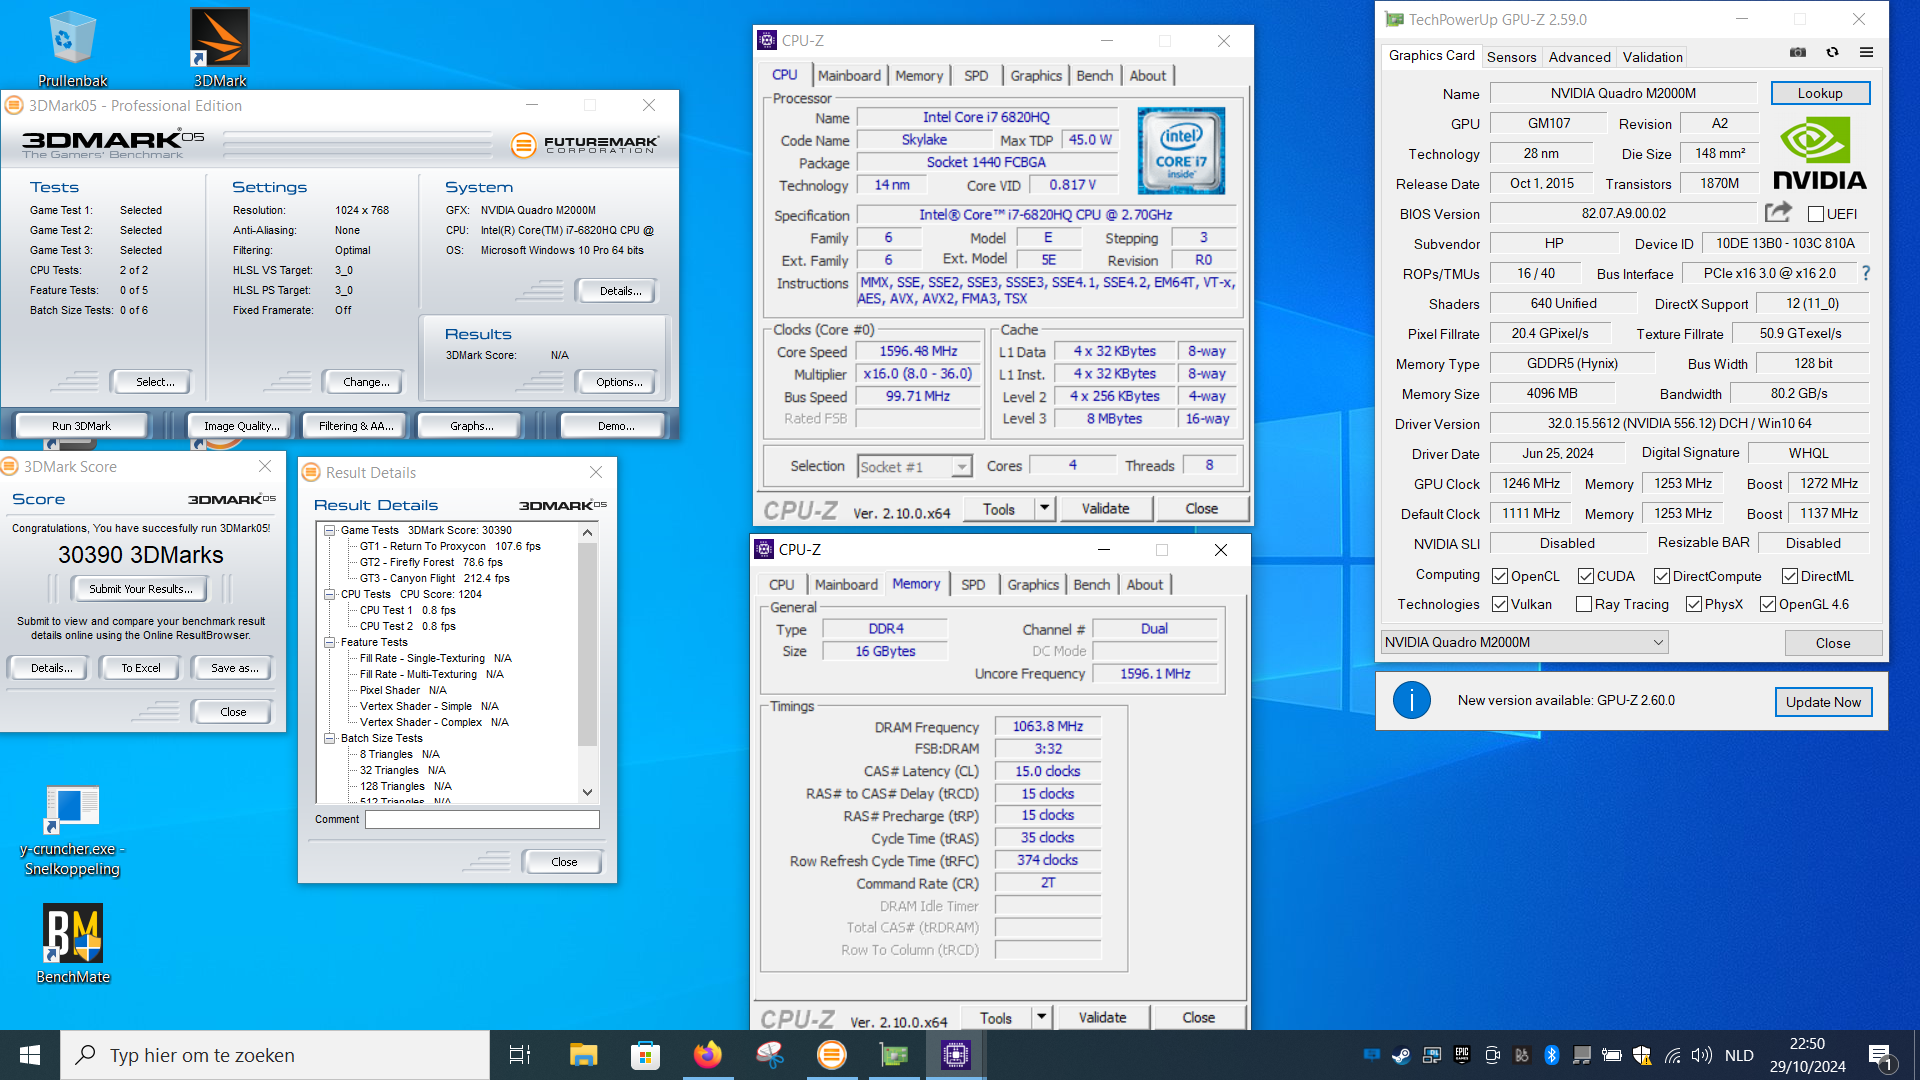Open Task View on the taskbar

tap(520, 1055)
